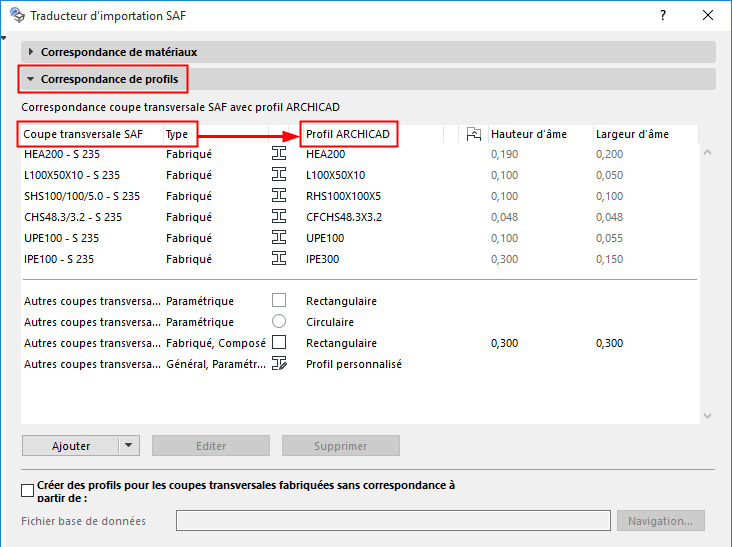This screenshot has width=732, height=547.
Task: Click the Profil ARCHICAD column header
Action: coord(373,134)
